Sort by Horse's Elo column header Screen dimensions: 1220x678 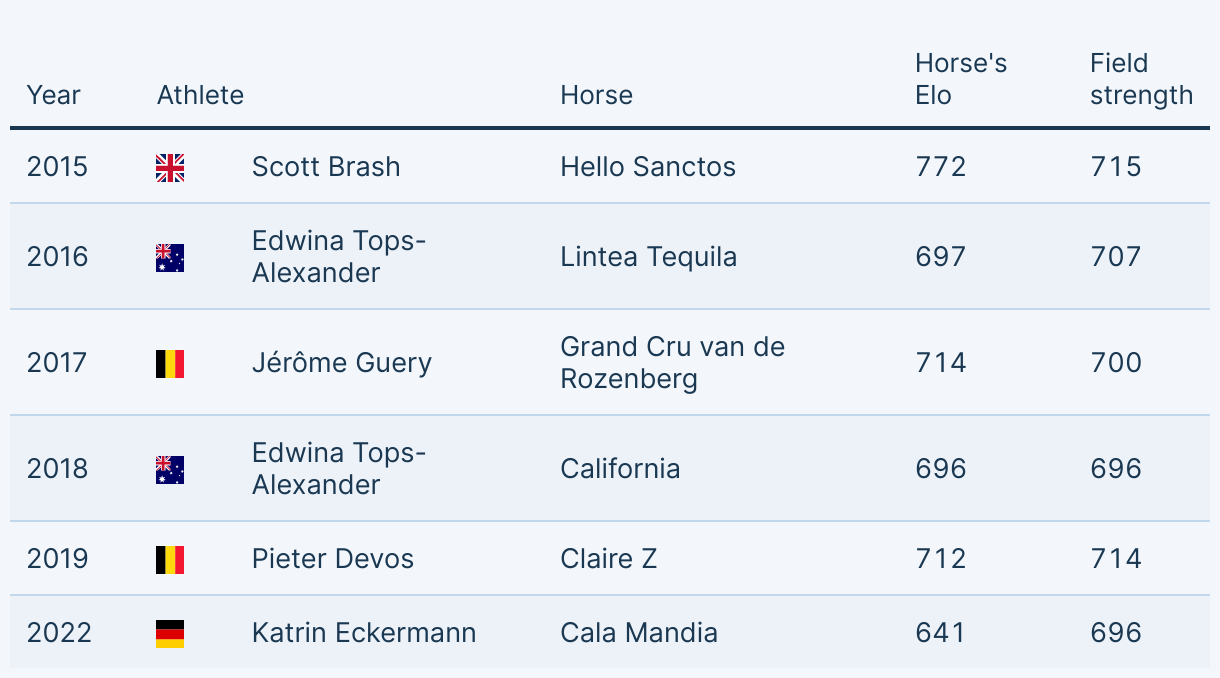(961, 79)
